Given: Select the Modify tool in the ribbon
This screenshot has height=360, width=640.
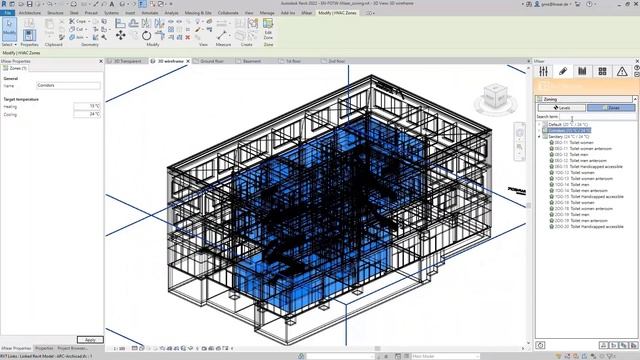Looking at the screenshot, I should 9,29.
